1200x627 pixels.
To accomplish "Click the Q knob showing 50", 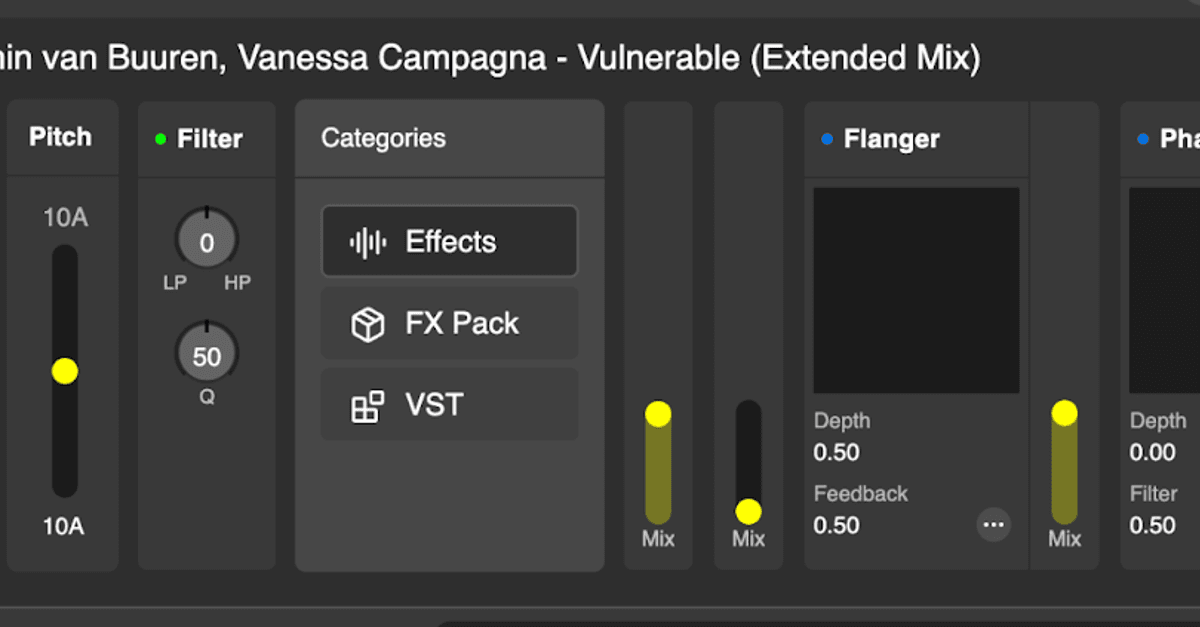I will 206,352.
